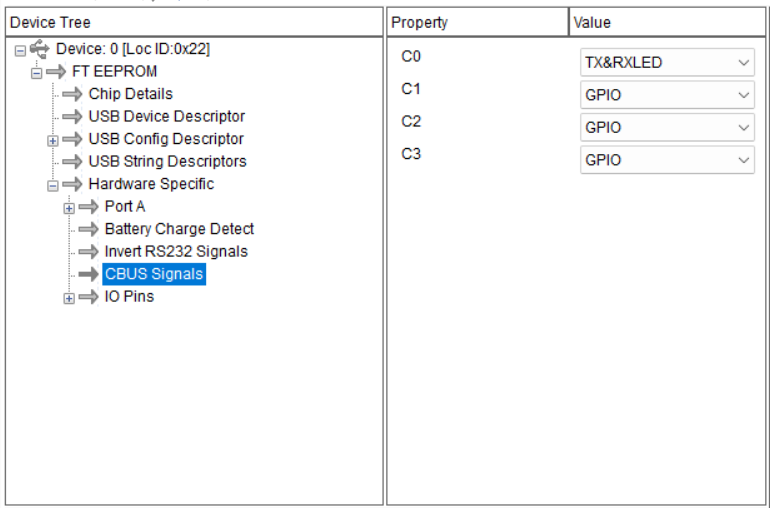Screen dimensions: 770x508
Task: Collapse the FT EEPROM node
Action: tap(36, 72)
